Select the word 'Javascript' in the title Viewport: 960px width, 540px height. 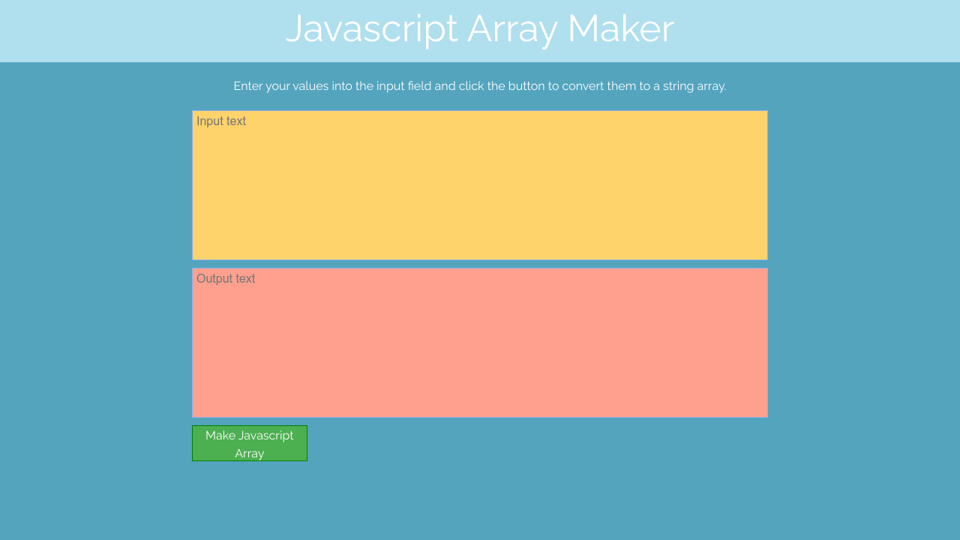(x=371, y=29)
